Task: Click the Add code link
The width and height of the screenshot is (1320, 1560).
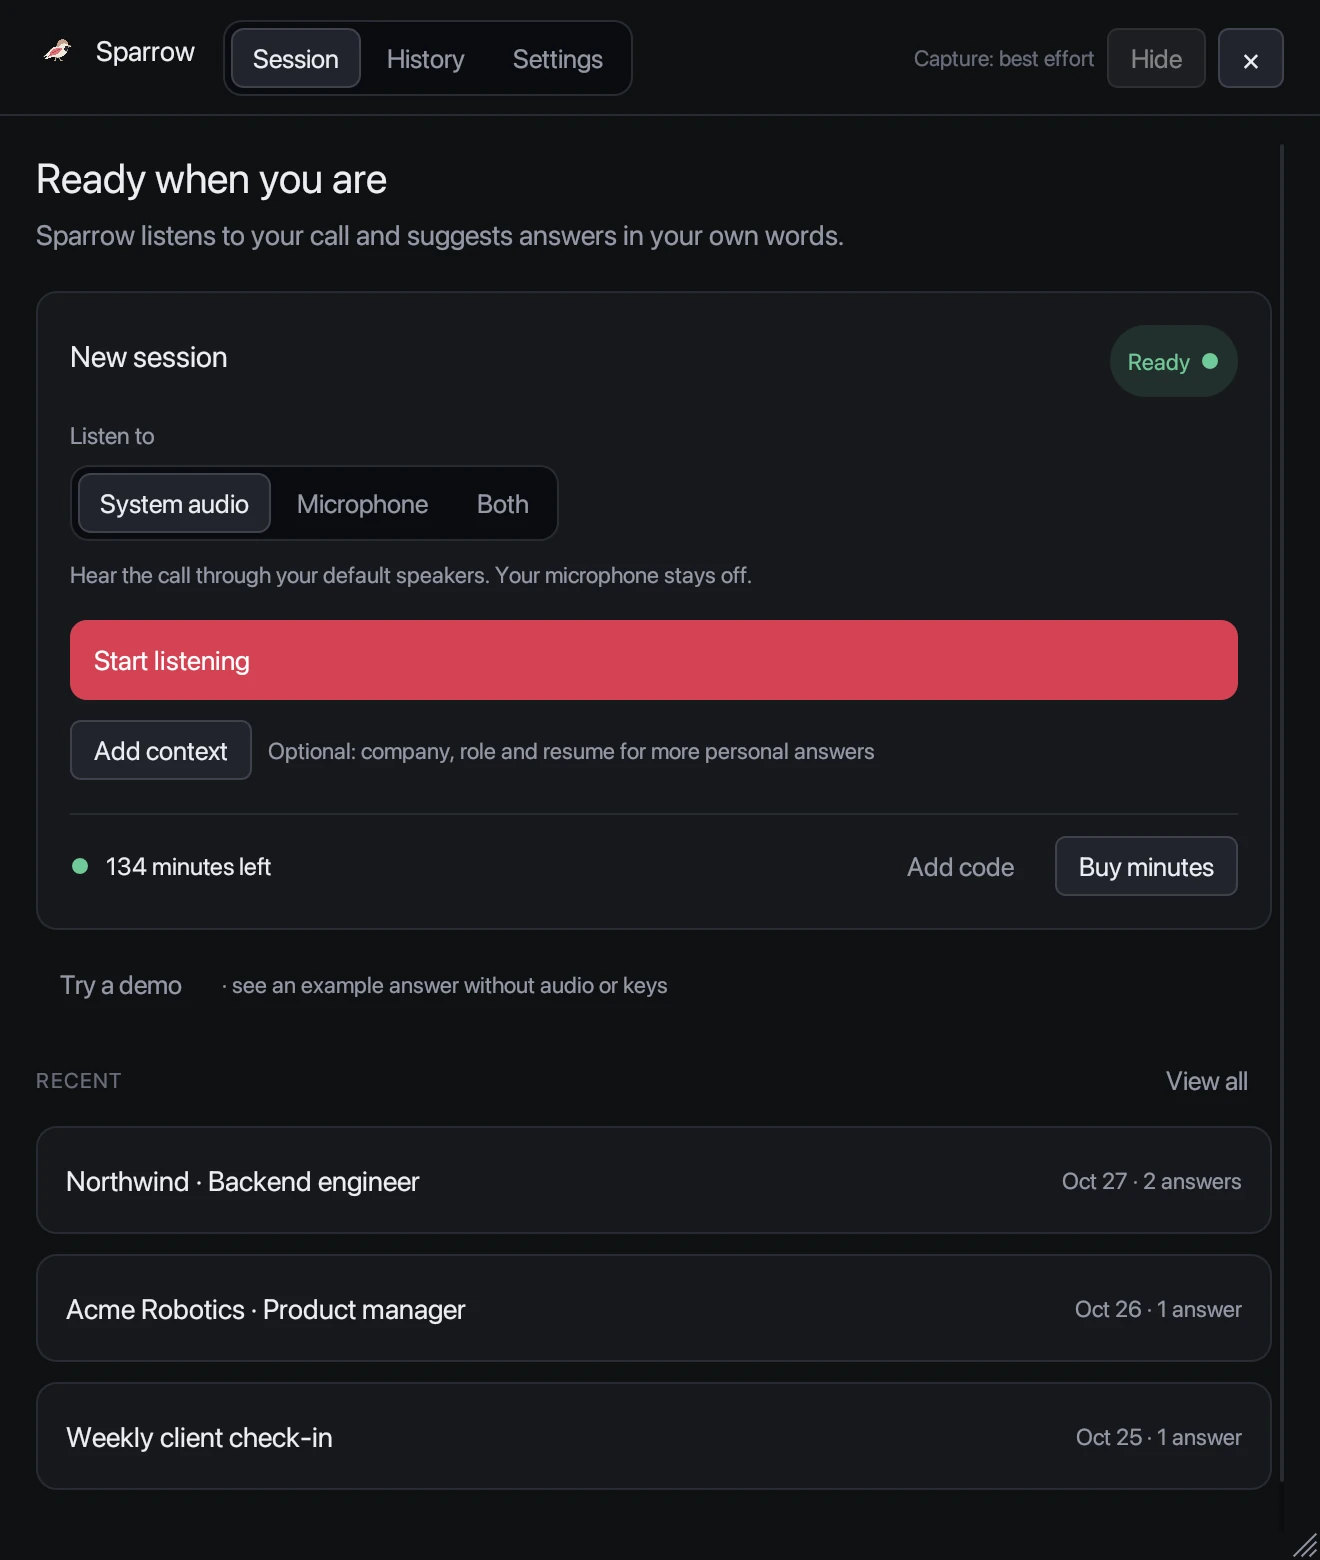Action: [x=960, y=867]
